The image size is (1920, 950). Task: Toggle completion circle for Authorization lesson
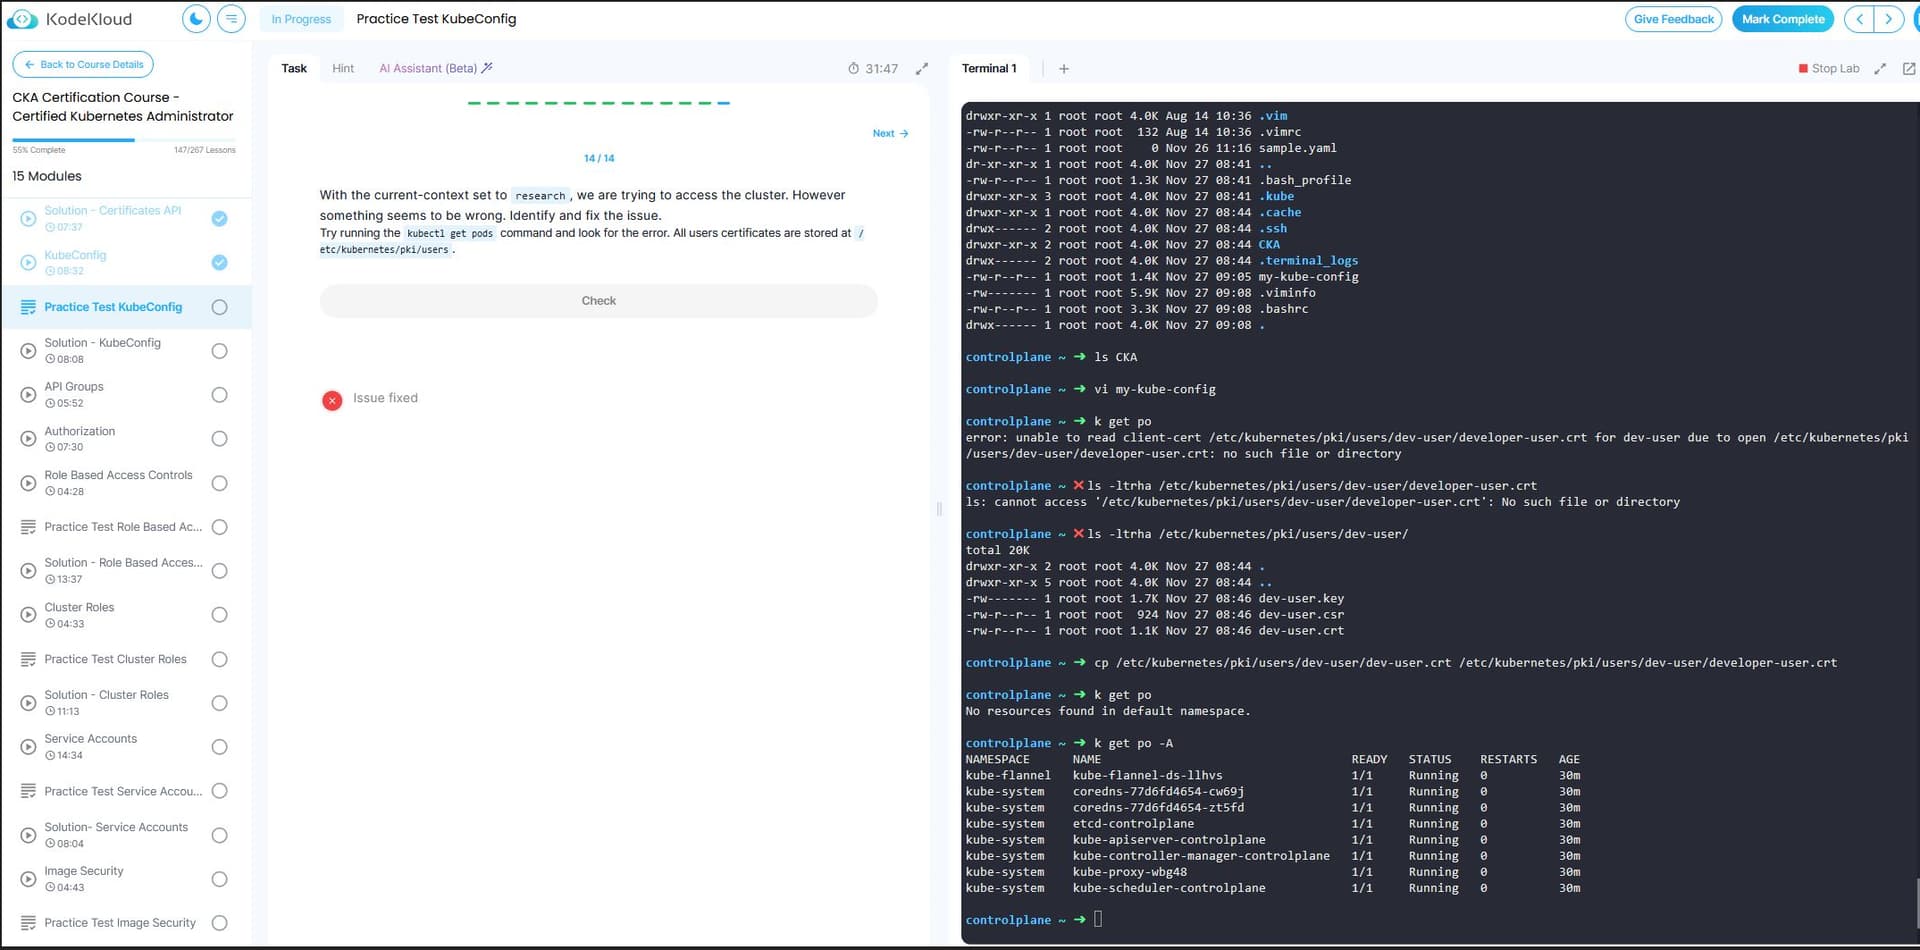[220, 439]
